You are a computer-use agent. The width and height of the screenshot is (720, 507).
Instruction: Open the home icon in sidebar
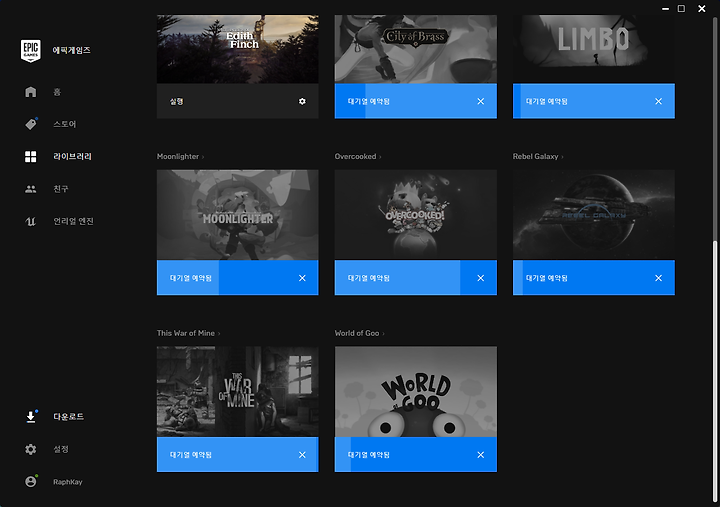31,92
